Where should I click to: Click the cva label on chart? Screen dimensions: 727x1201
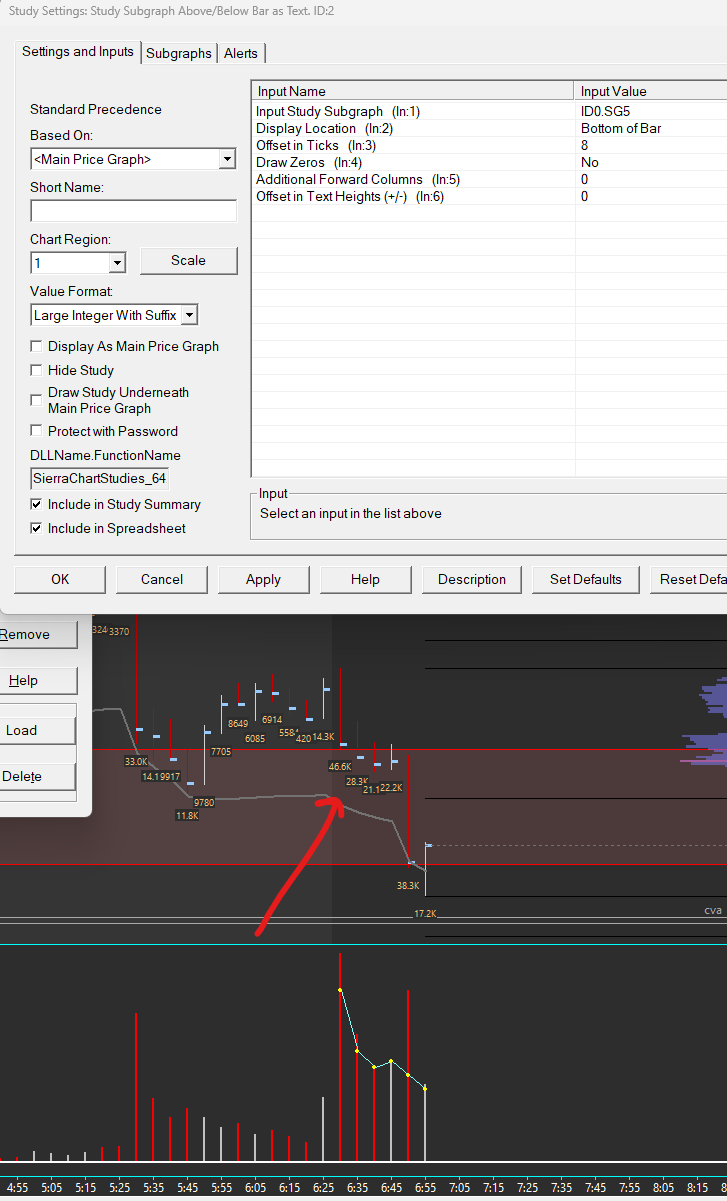pyautogui.click(x=713, y=910)
